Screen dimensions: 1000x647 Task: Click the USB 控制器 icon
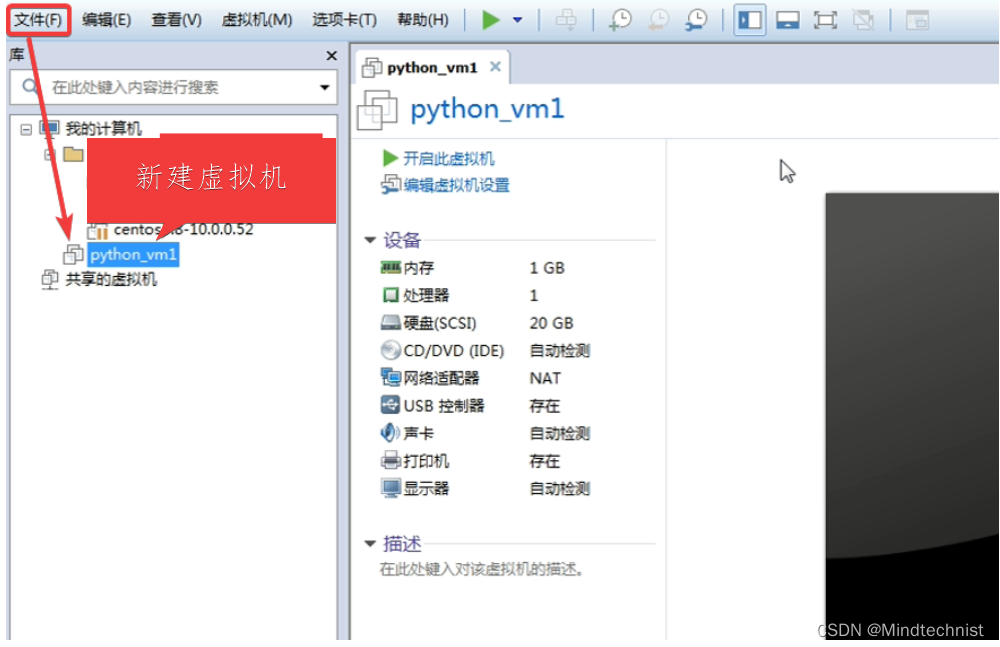(390, 405)
